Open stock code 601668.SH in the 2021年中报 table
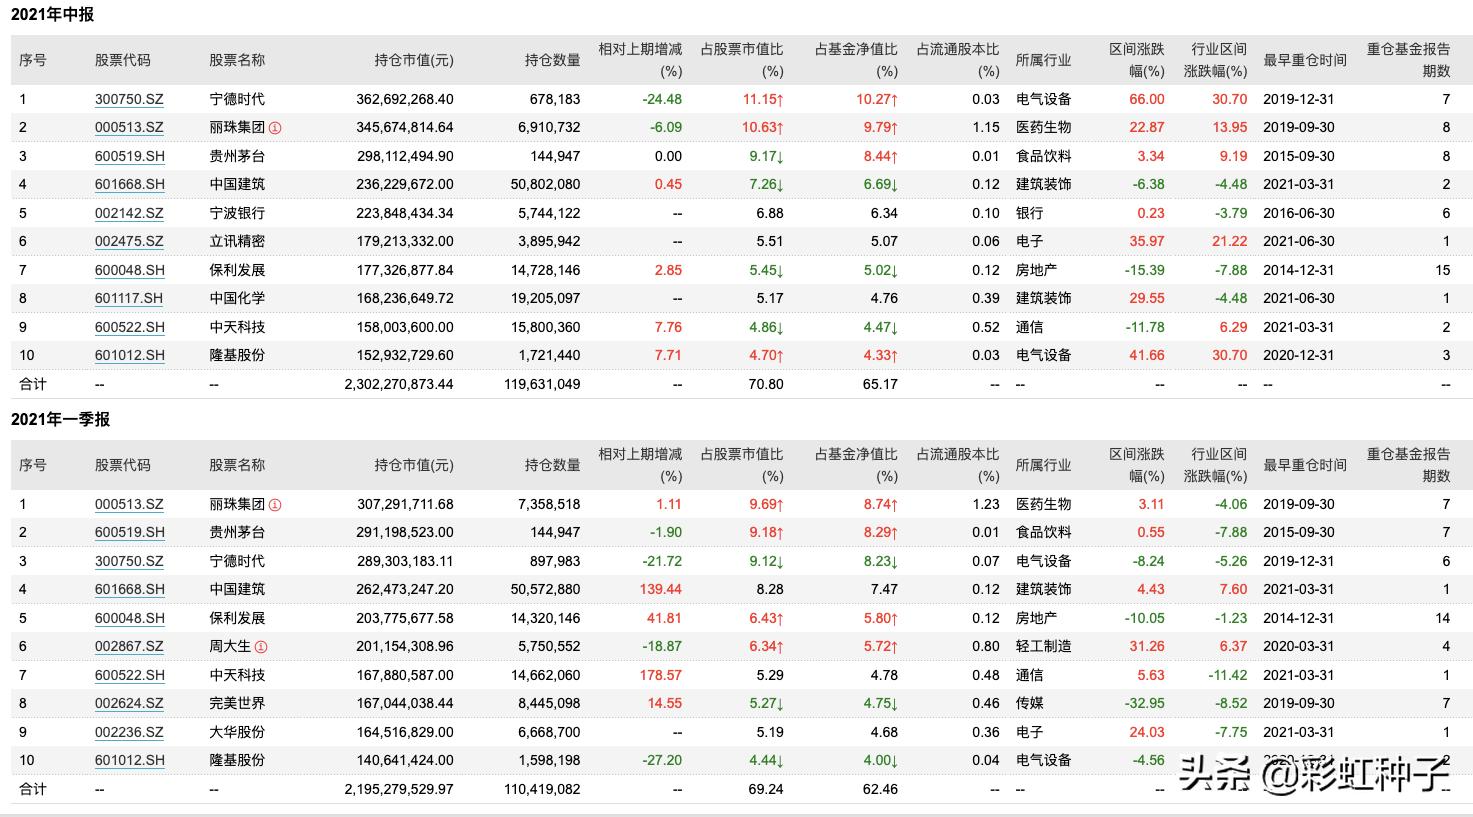1473x817 pixels. 130,184
